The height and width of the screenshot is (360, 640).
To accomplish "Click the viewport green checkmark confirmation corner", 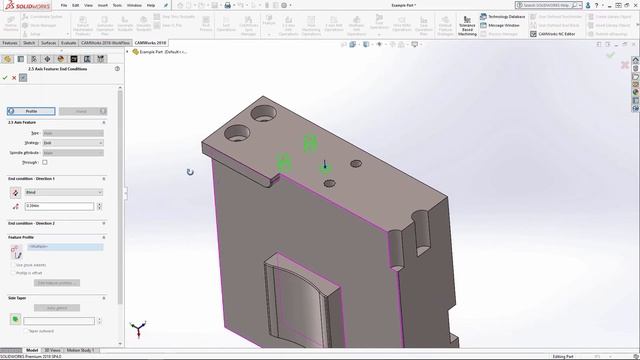I will coord(611,55).
